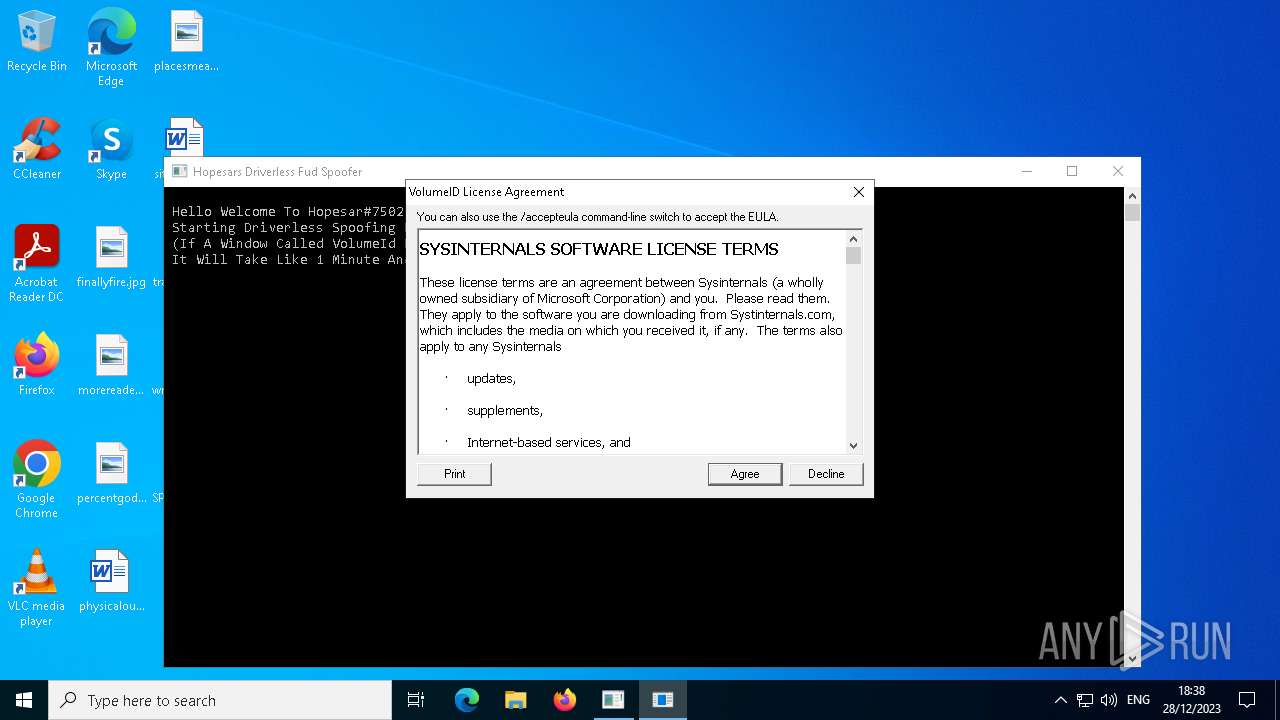Select the percentgod... image file
The height and width of the screenshot is (720, 1280).
pyautogui.click(x=111, y=474)
